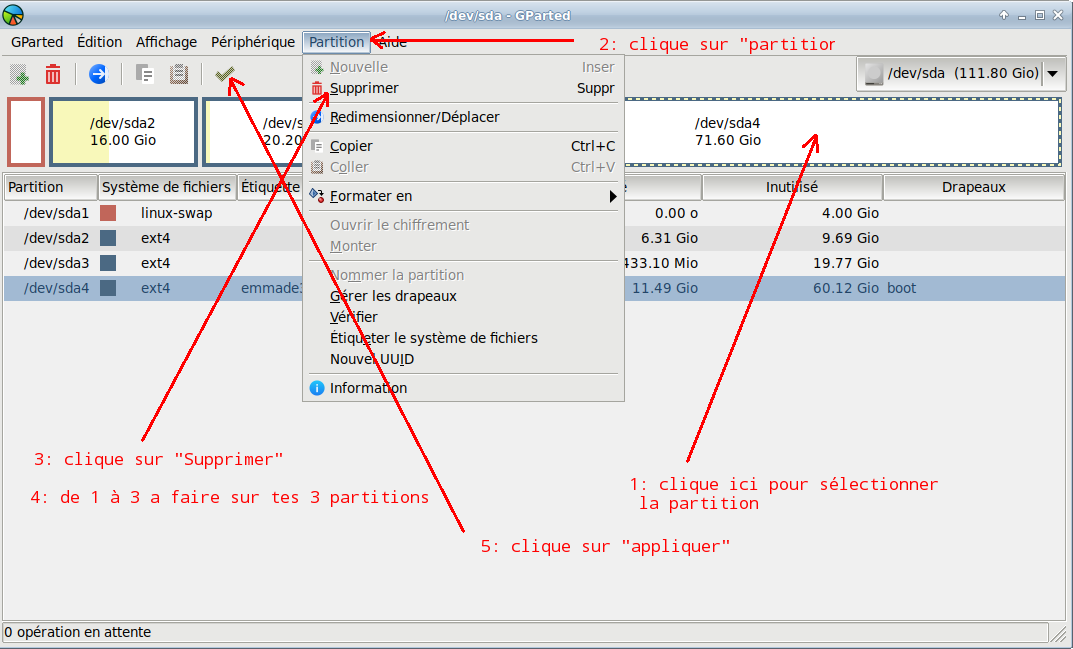Click the Copy partition toolbar icon
Screen dimensions: 1073x649
click(x=145, y=74)
